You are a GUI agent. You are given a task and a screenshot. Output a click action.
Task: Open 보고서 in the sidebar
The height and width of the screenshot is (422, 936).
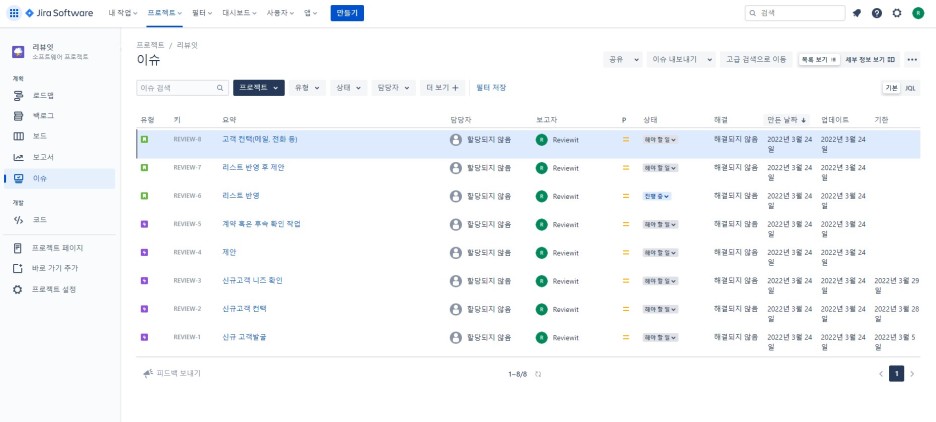coord(43,157)
